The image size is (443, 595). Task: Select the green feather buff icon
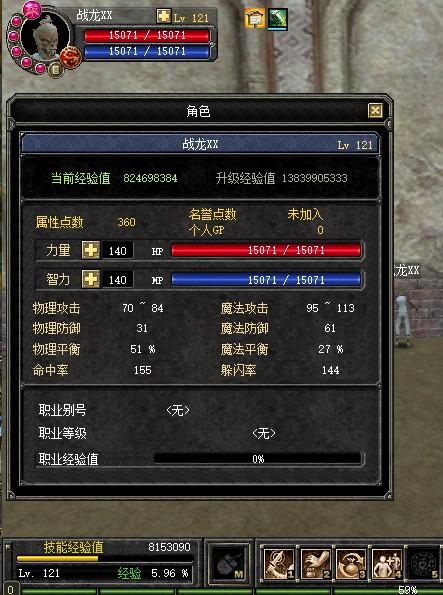click(277, 19)
